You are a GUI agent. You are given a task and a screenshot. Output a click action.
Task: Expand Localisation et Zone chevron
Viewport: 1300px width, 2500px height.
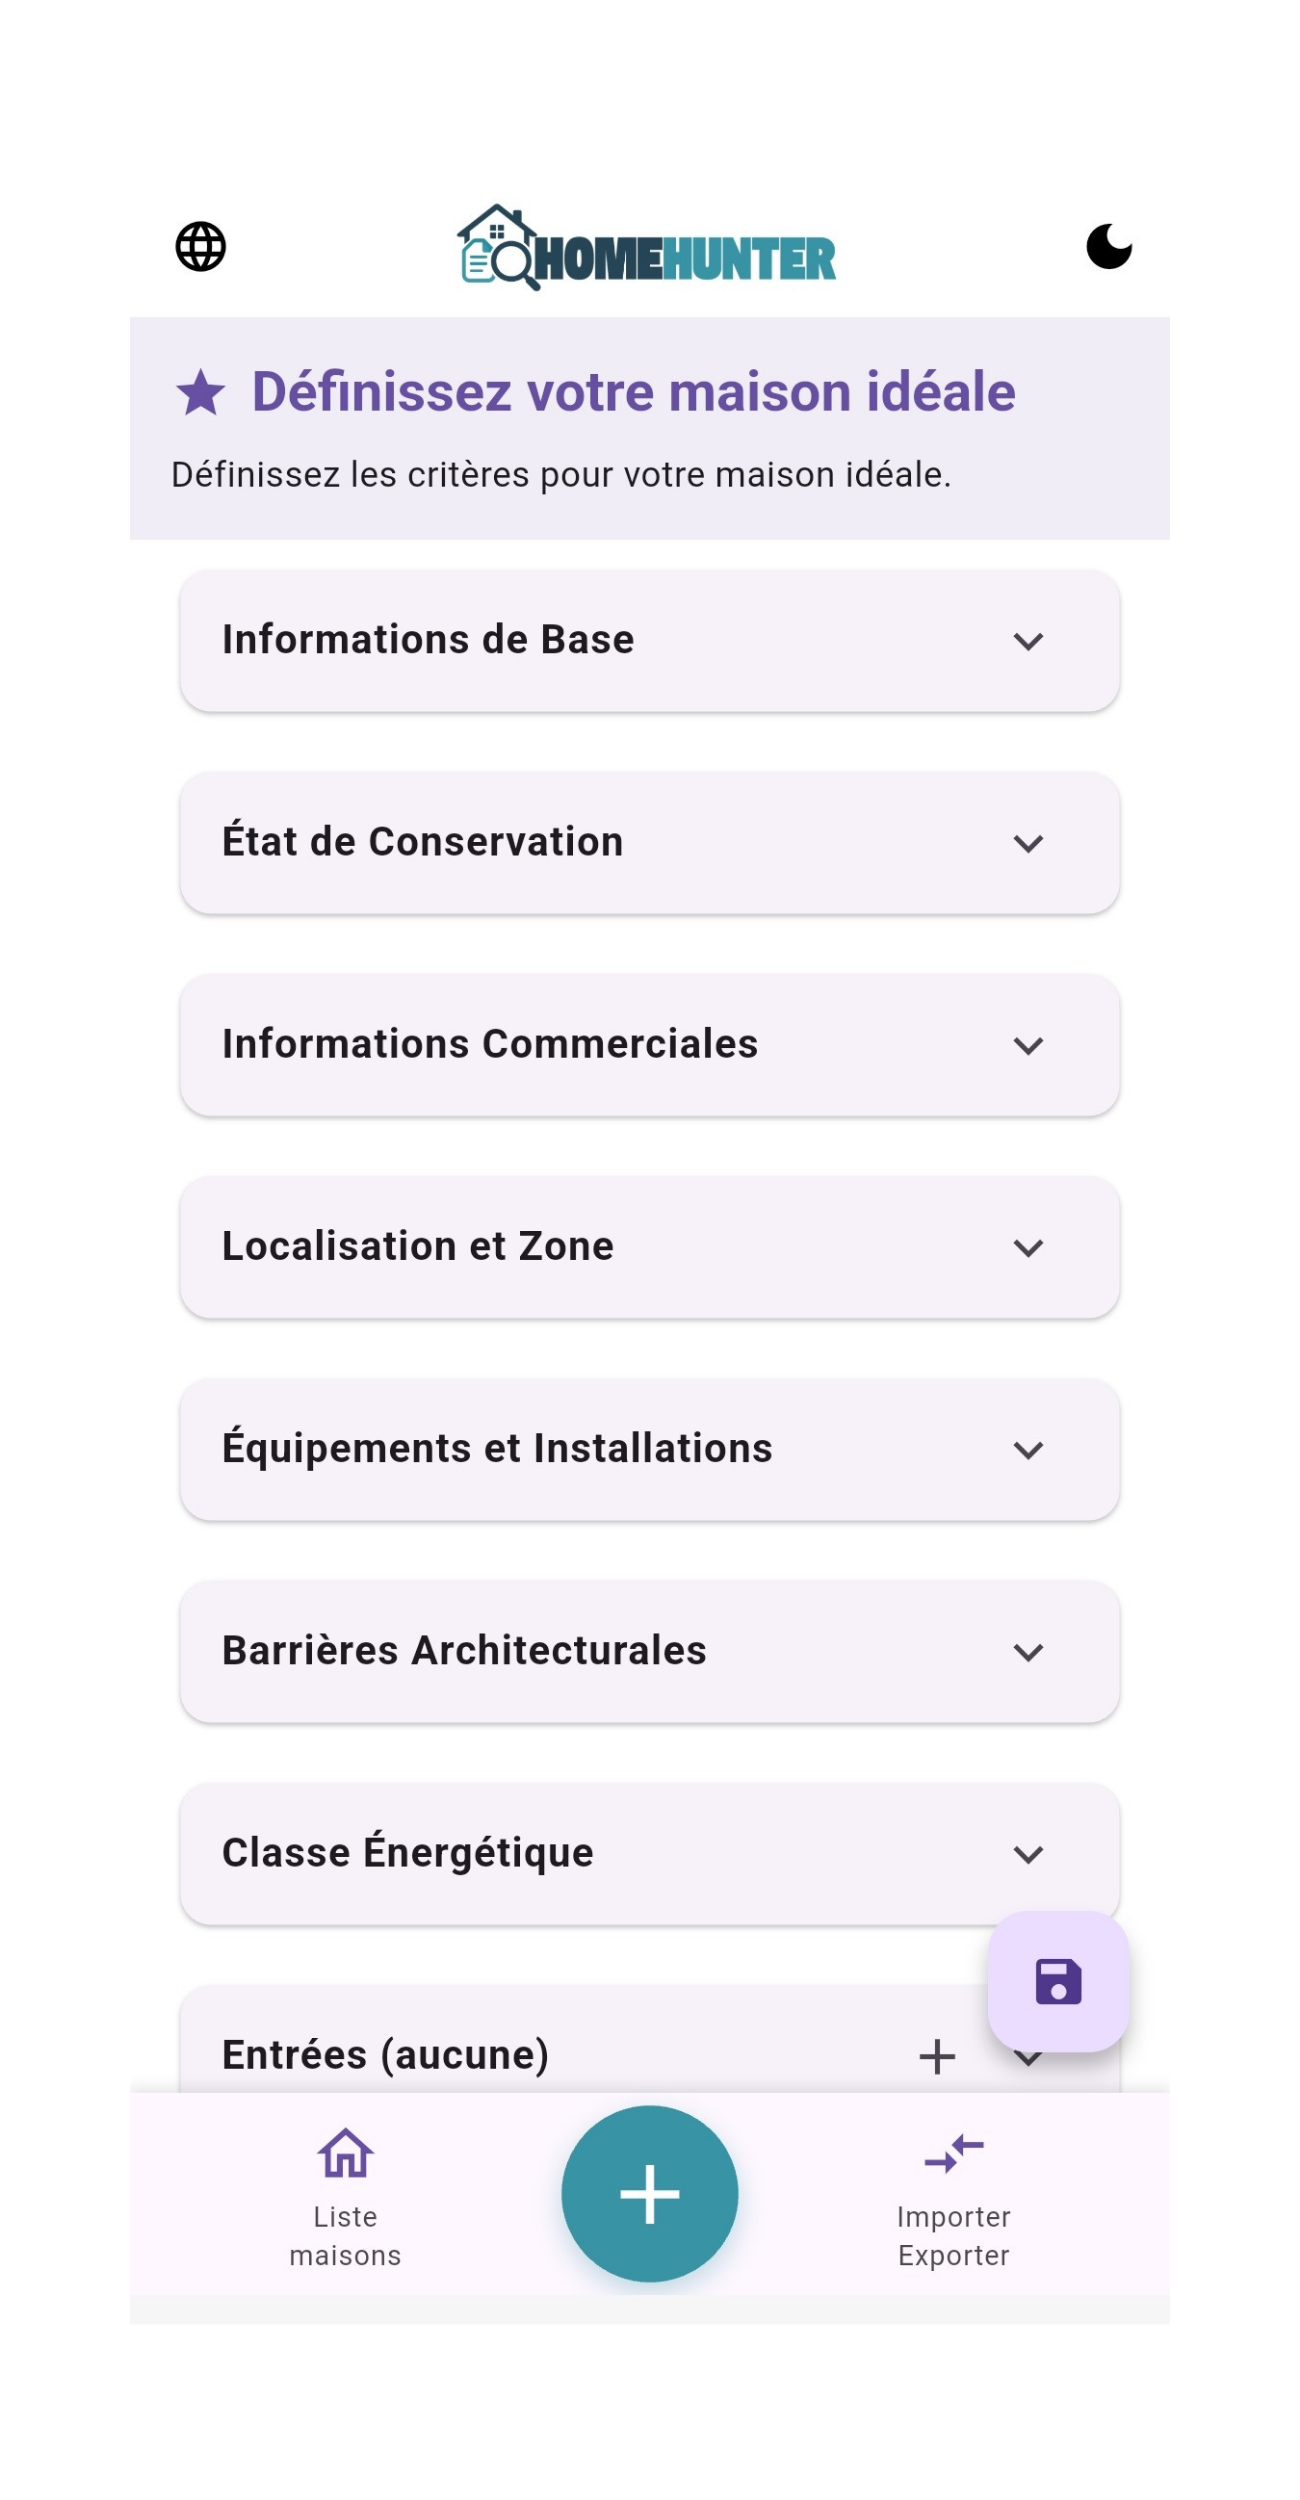pyautogui.click(x=1028, y=1247)
